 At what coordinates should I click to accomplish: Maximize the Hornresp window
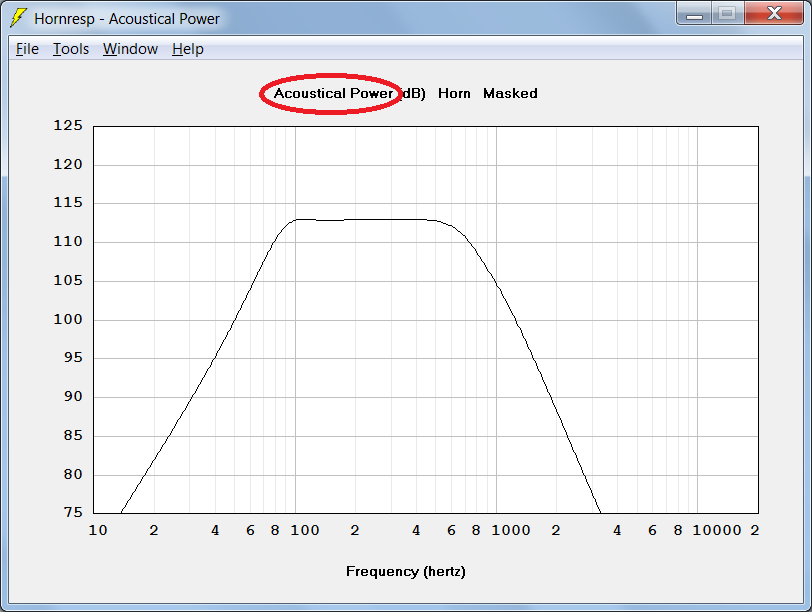(x=728, y=14)
